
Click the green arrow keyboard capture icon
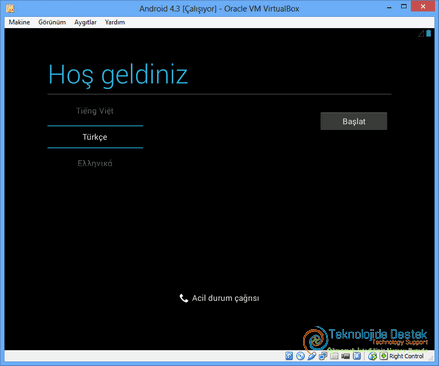click(x=384, y=356)
